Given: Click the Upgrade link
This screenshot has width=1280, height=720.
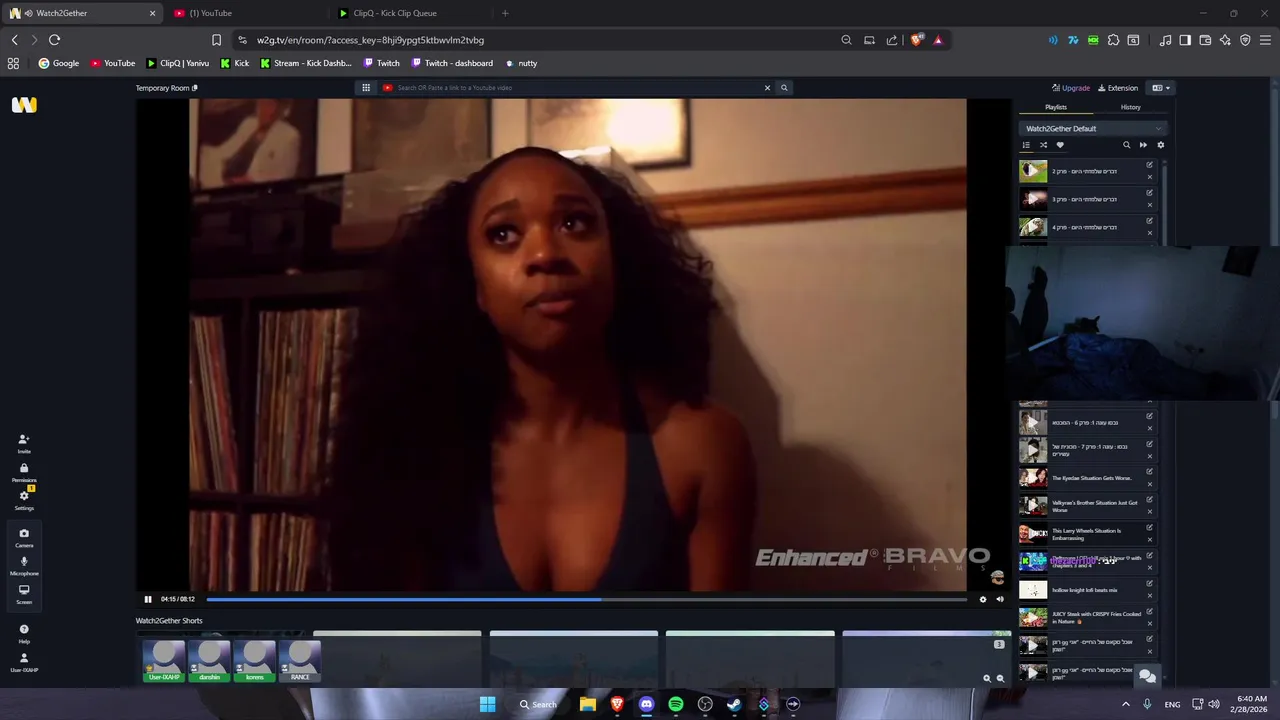Looking at the screenshot, I should pyautogui.click(x=1071, y=88).
